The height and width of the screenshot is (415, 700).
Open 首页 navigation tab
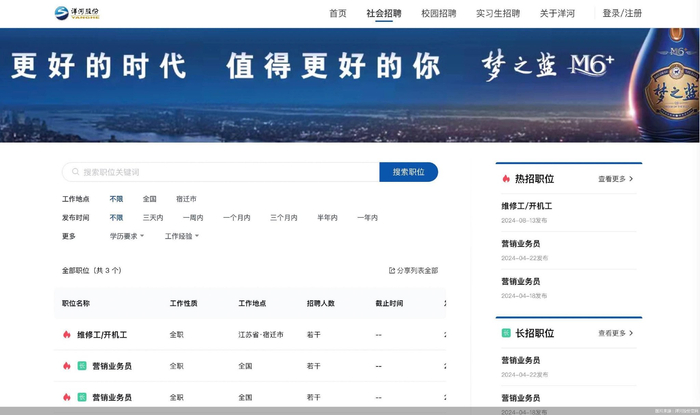338,13
